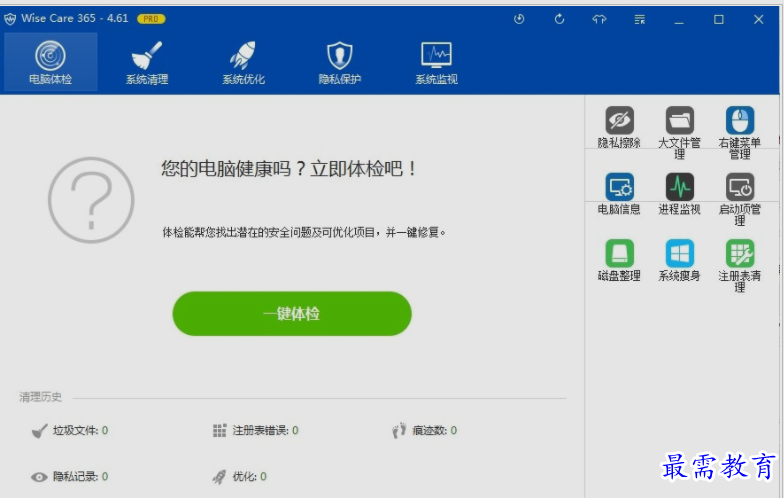784x498 pixels.
Task: Maximize the Wise Care 365 window
Action: click(x=718, y=20)
